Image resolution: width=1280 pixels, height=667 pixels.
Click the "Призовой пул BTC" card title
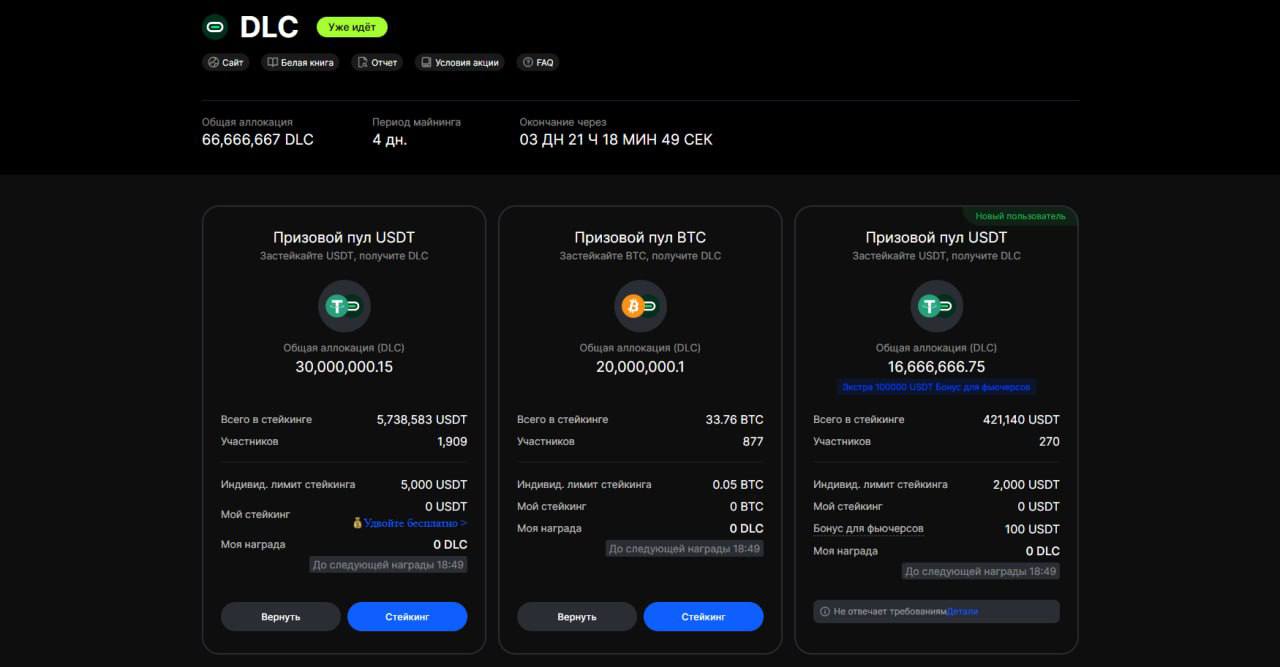point(640,238)
